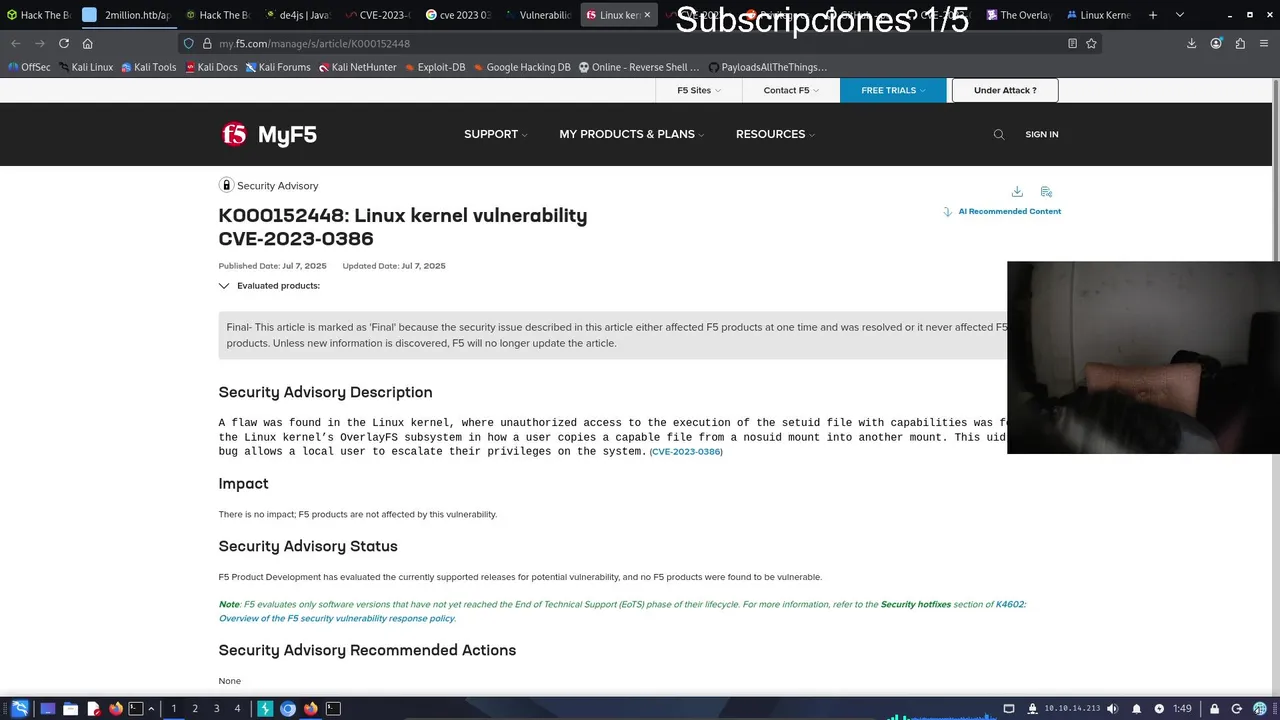Switch to The Overlay tab
Viewport: 1280px width, 720px height.
[1018, 15]
